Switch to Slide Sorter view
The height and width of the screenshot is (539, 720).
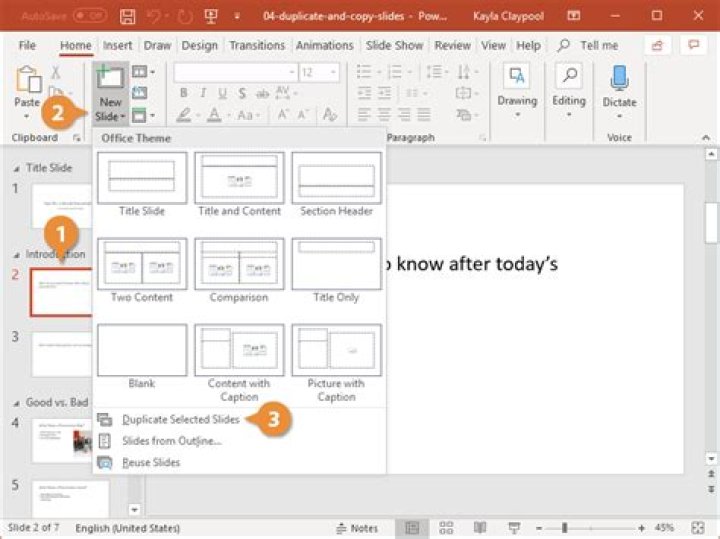[446, 528]
